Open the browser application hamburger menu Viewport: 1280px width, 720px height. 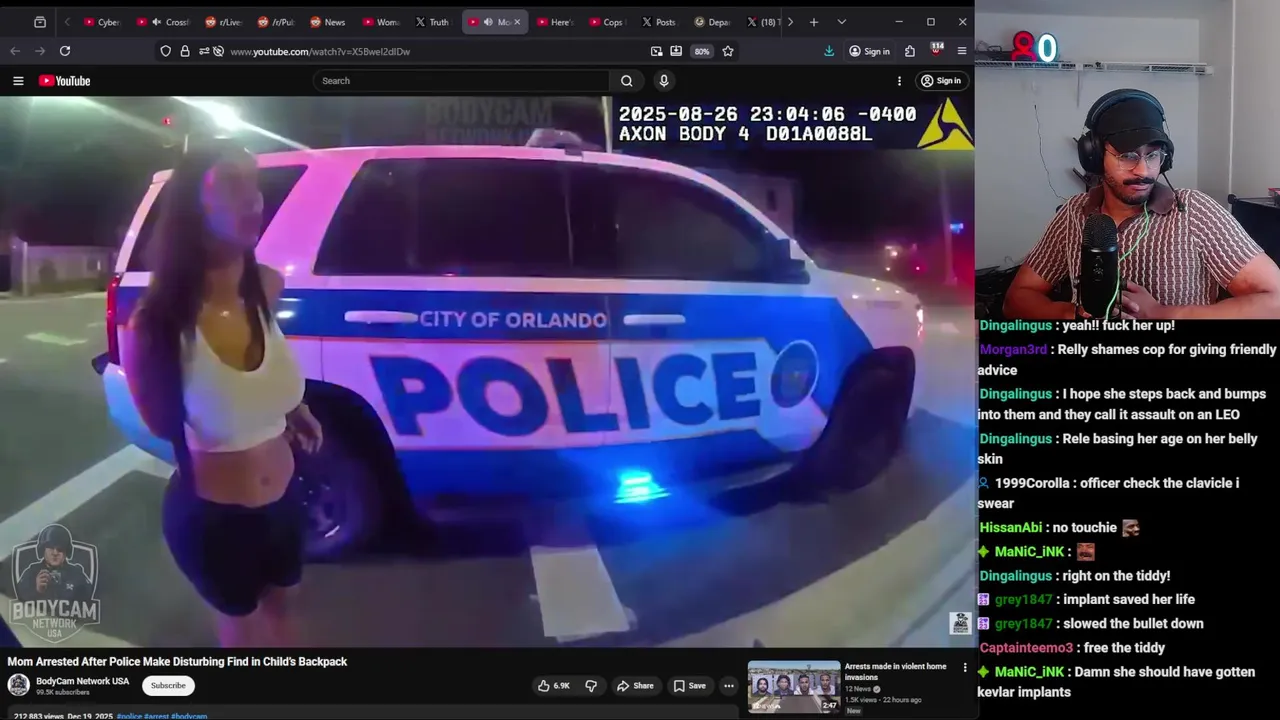point(962,51)
